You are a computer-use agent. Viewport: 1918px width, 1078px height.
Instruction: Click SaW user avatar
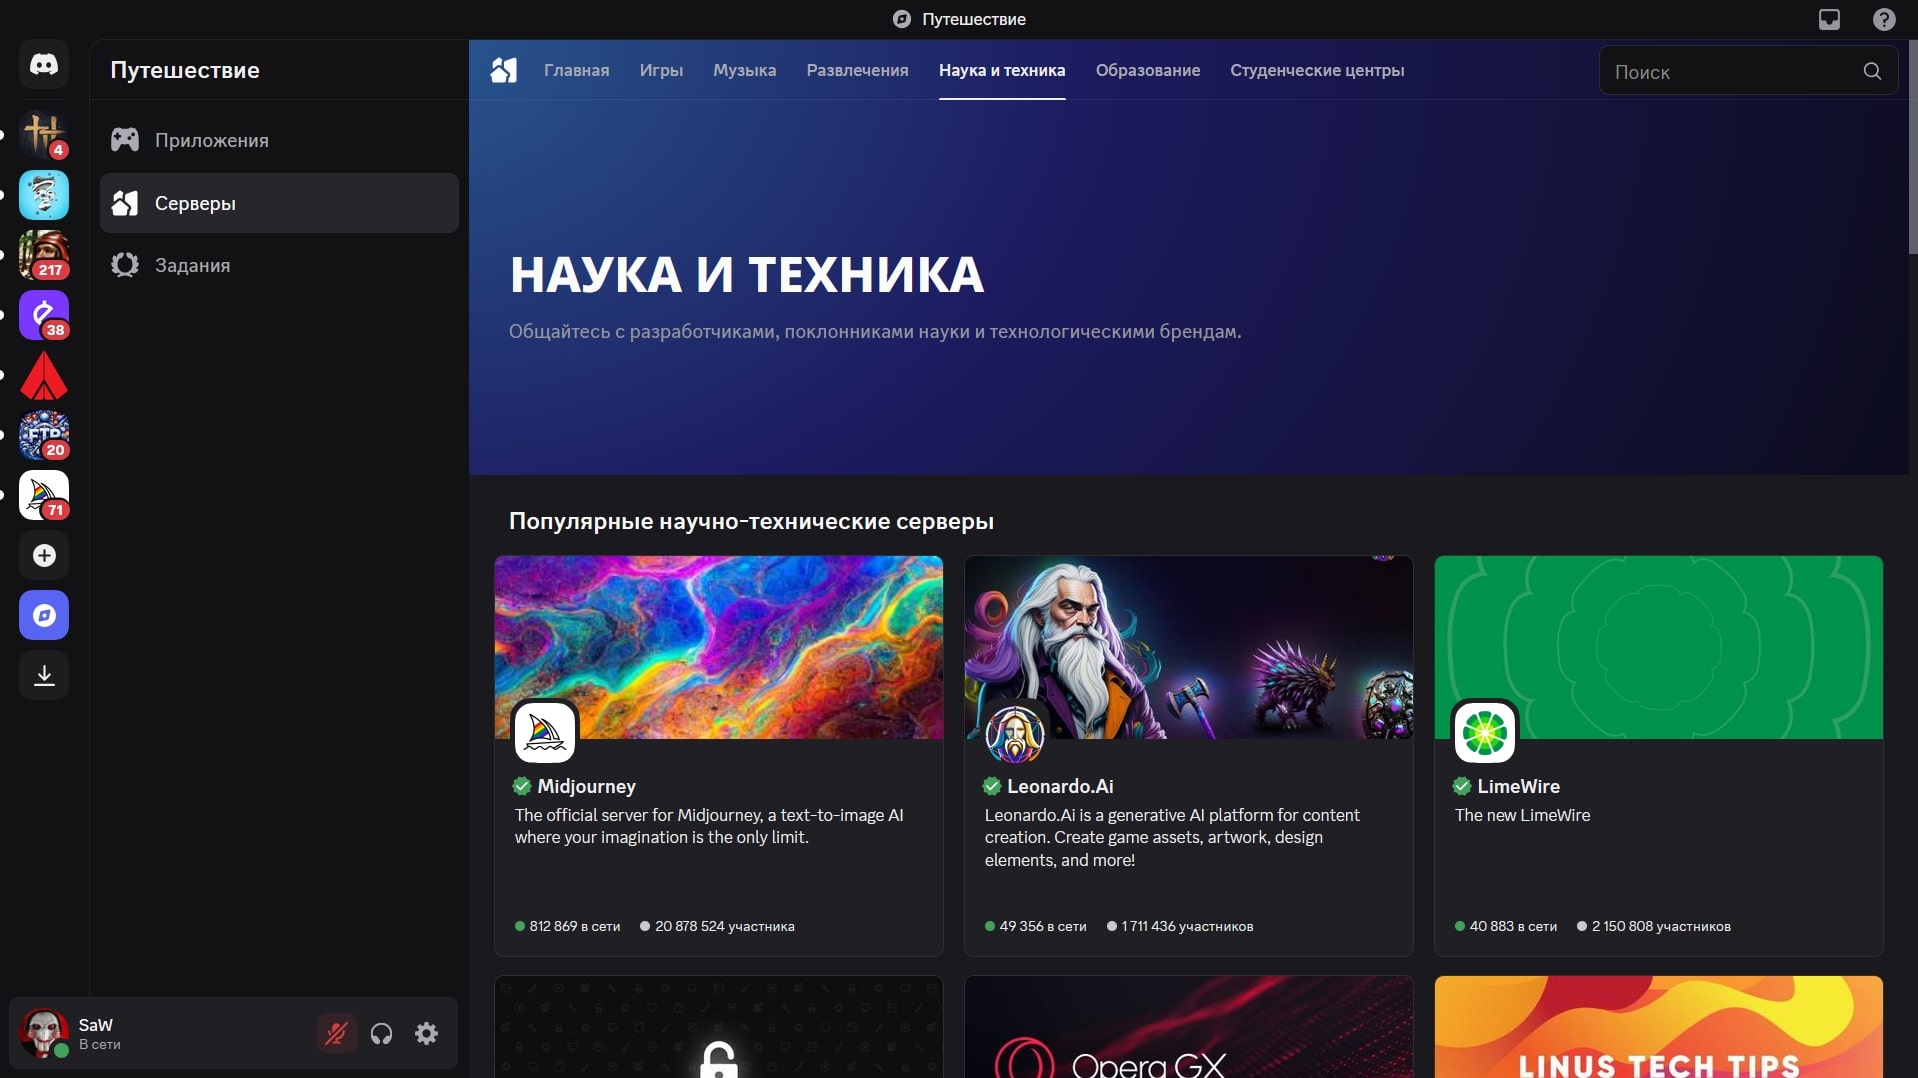[44, 1033]
